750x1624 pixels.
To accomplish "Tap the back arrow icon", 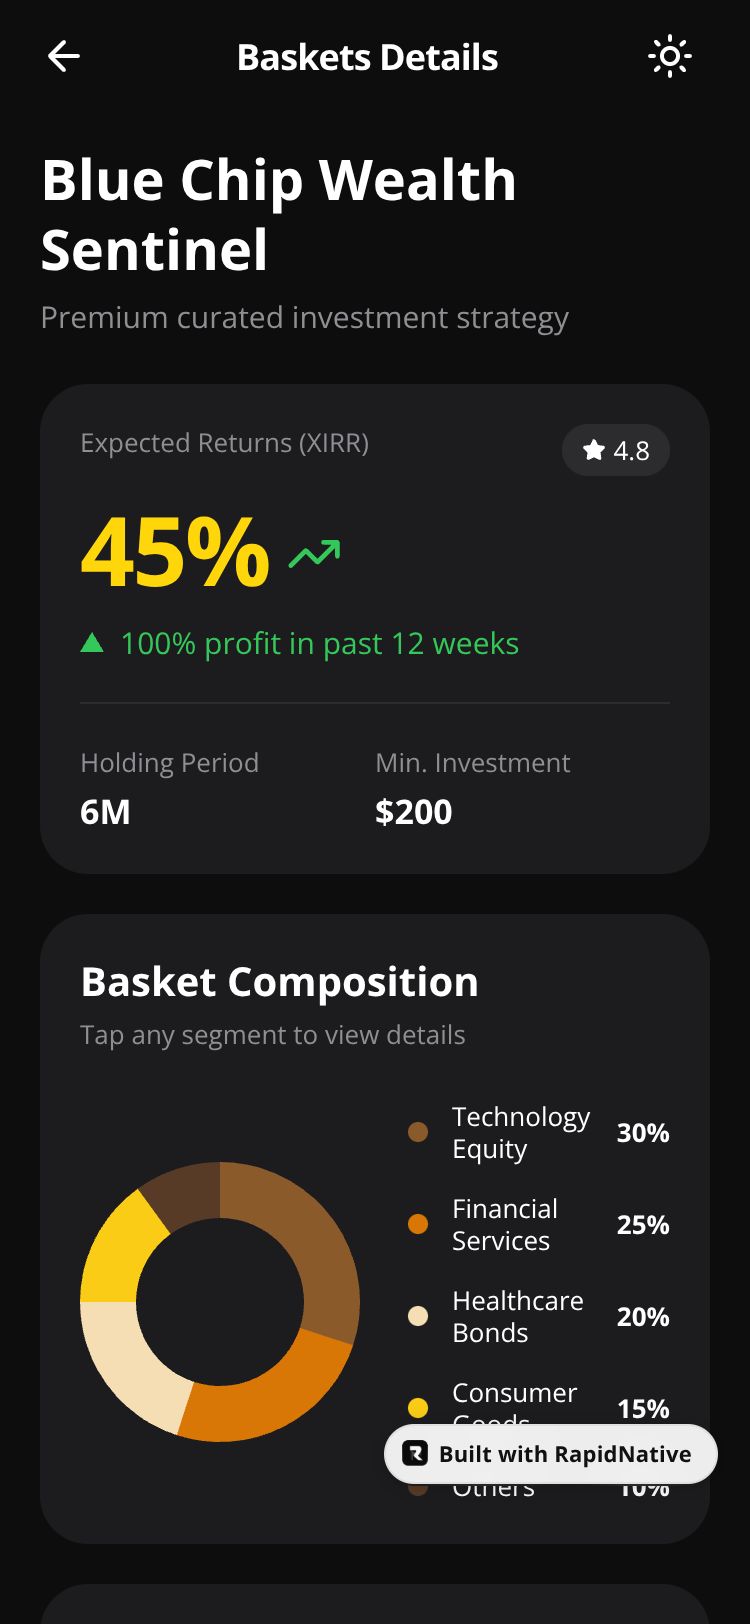I will (x=64, y=56).
